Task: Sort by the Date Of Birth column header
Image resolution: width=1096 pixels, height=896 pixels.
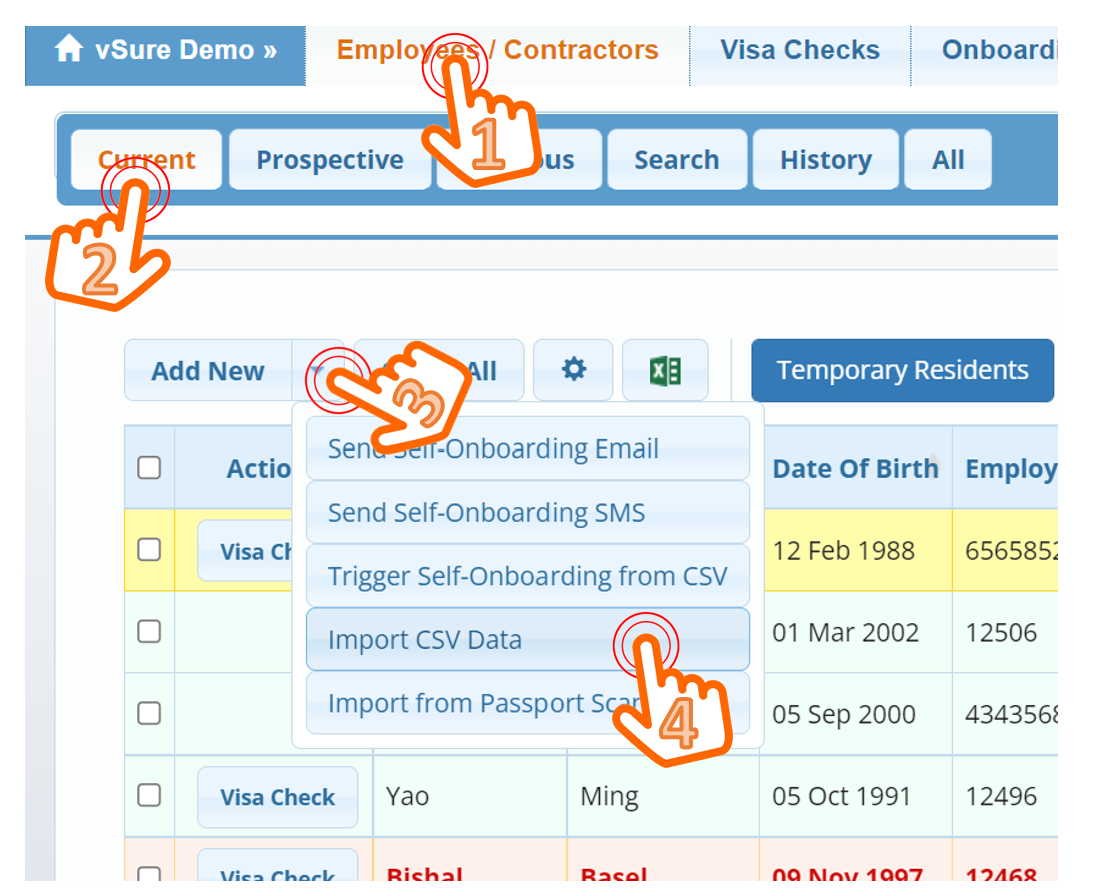Action: point(854,469)
